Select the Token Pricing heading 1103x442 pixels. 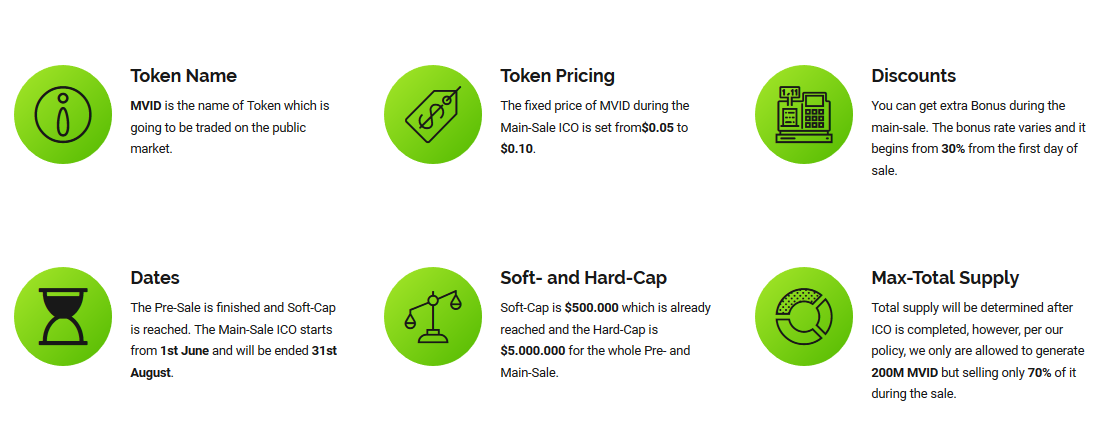tap(557, 75)
